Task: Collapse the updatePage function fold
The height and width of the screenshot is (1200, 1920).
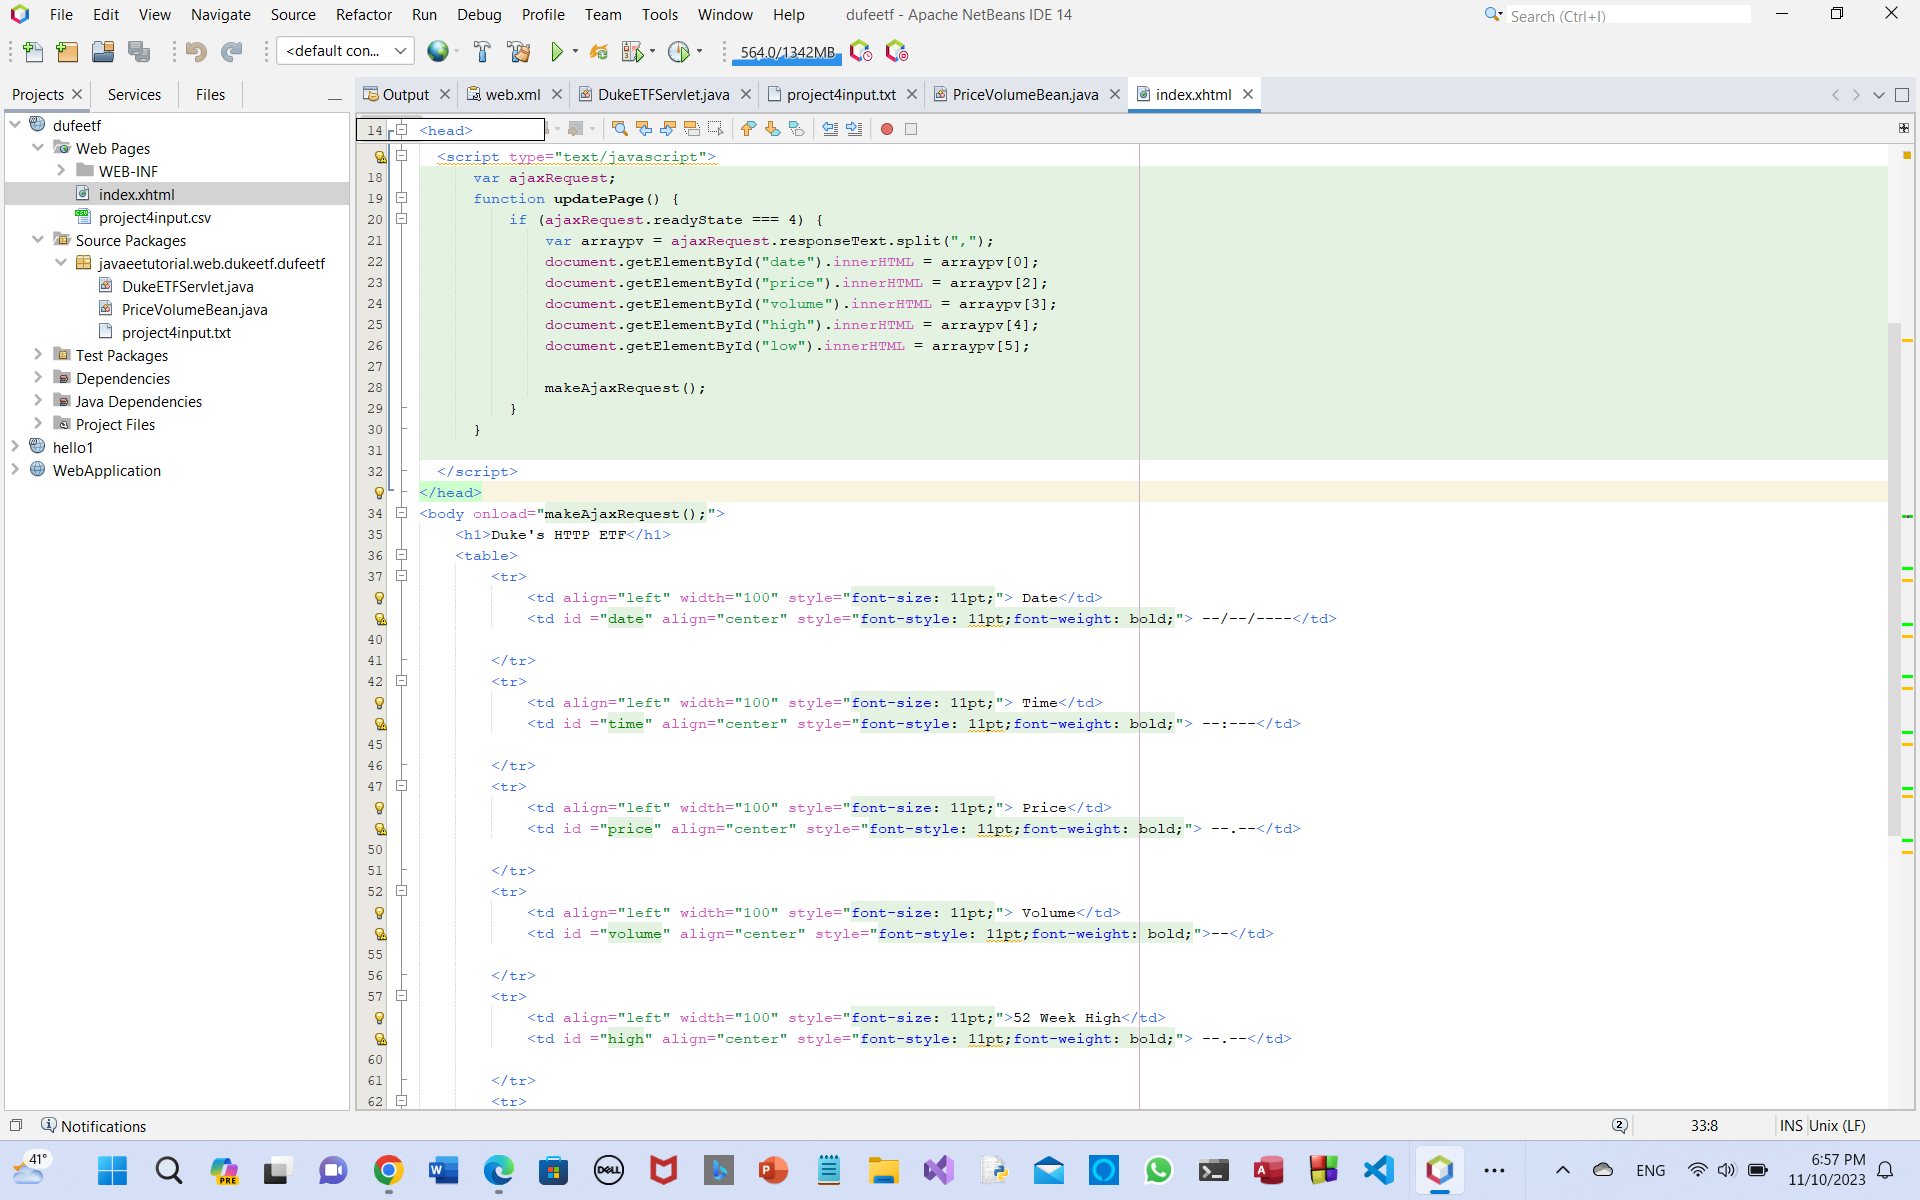Action: [402, 197]
